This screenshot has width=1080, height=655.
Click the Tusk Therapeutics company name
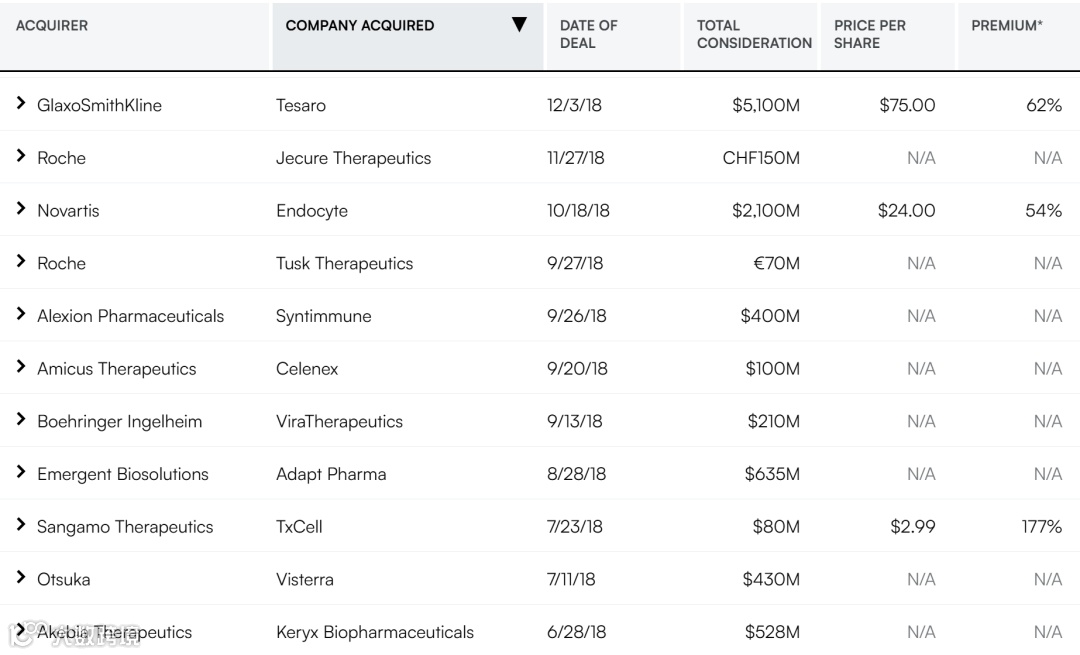tap(344, 263)
